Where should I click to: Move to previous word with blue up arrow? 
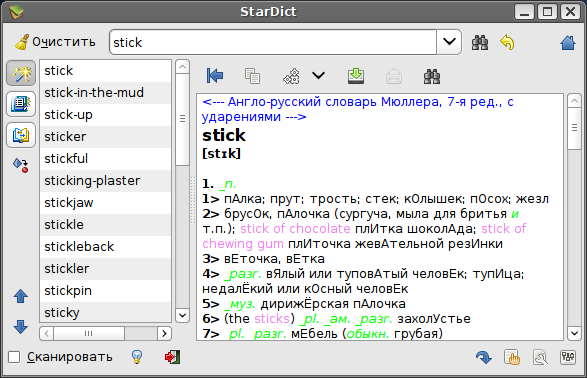[21, 296]
